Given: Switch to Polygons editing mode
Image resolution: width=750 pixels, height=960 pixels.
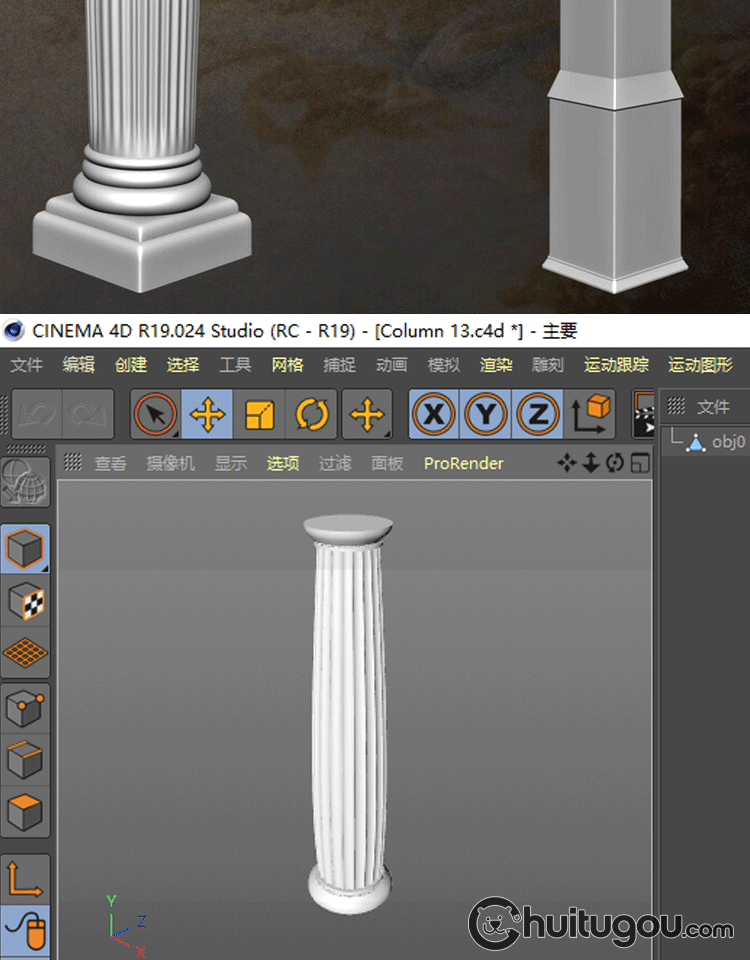Looking at the screenshot, I should click(x=24, y=813).
